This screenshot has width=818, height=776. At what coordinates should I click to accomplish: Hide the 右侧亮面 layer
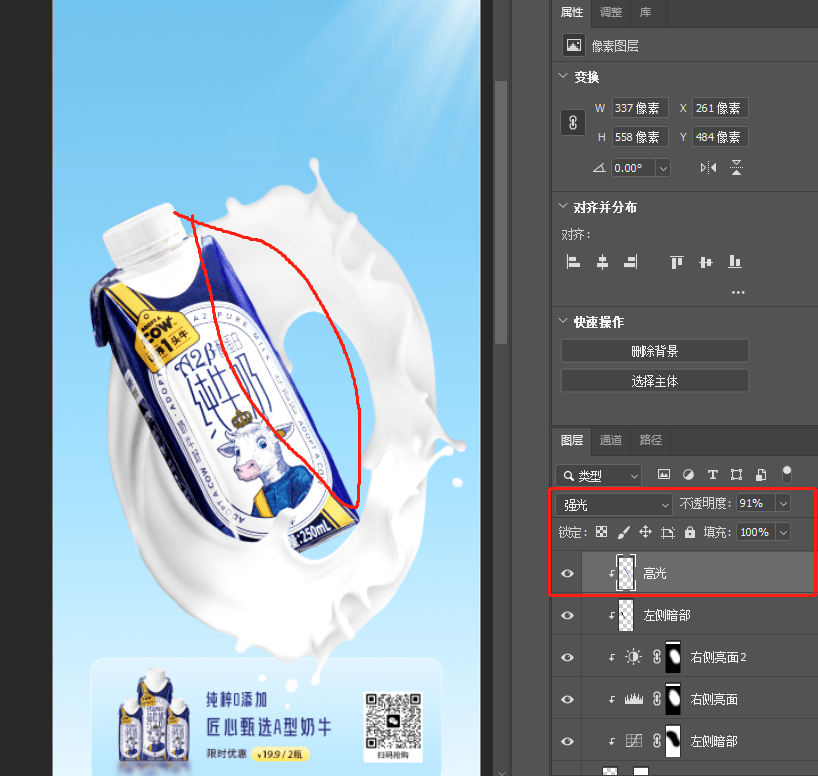click(567, 699)
